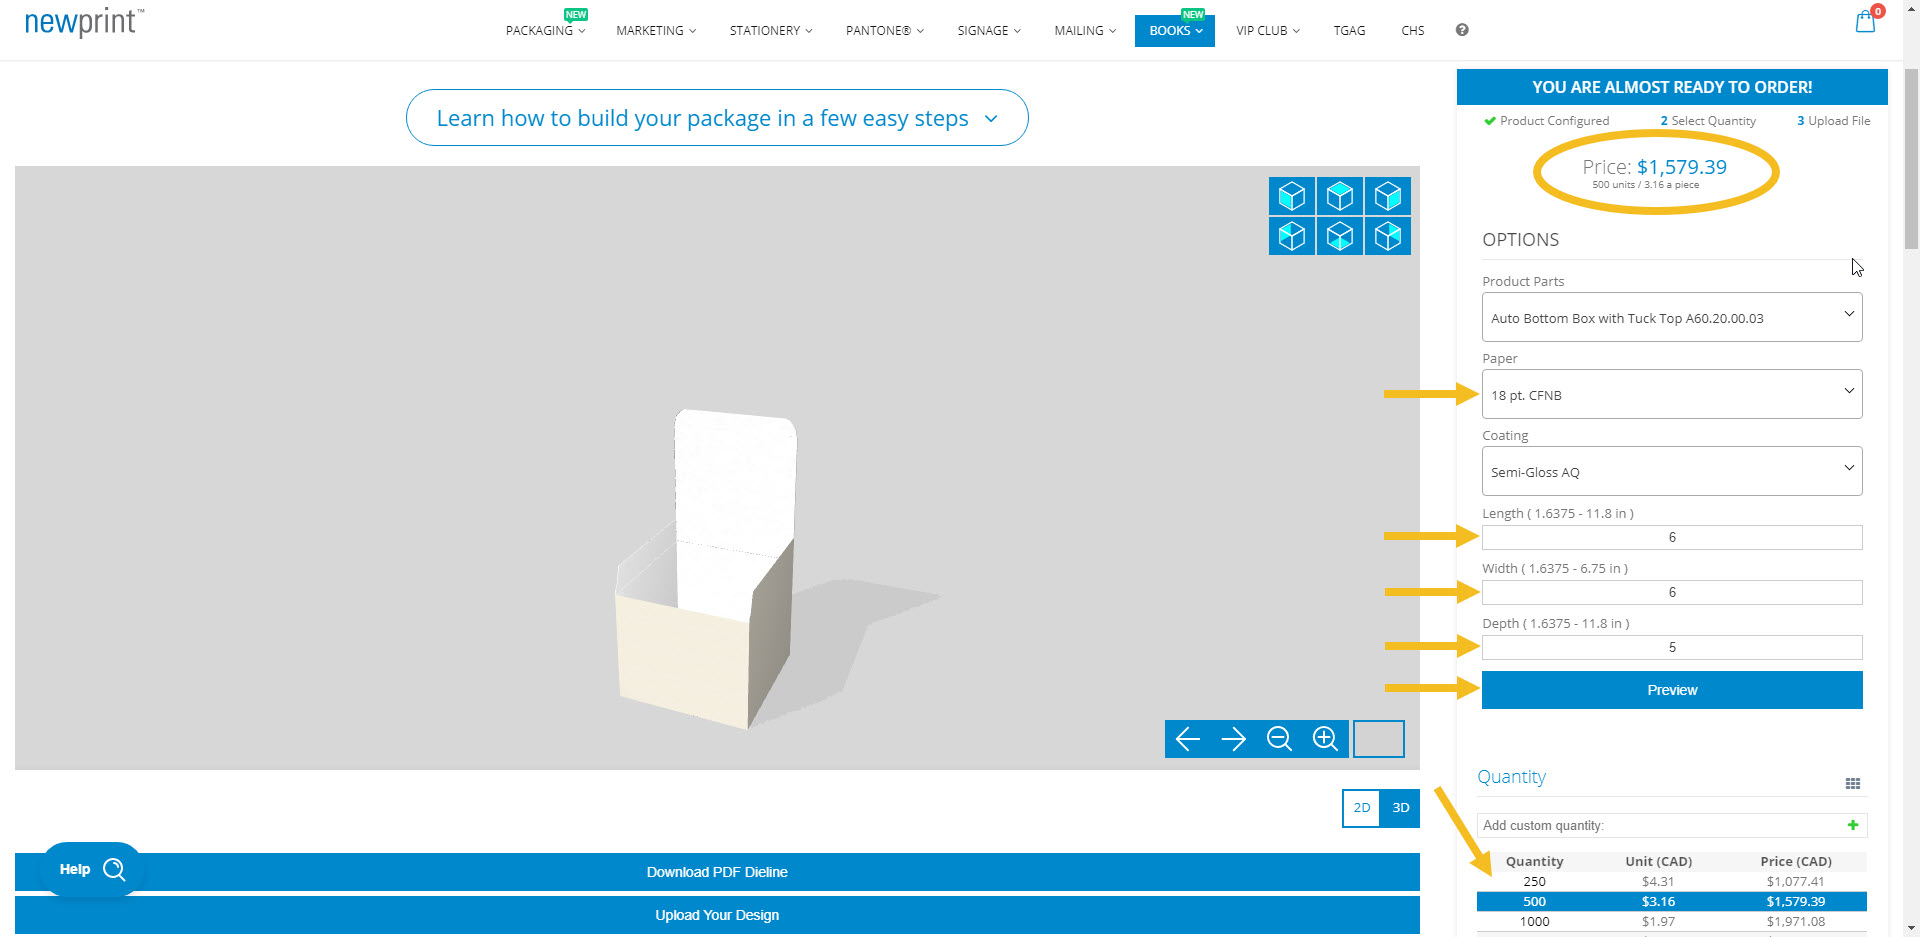Select the cube view showing the back-left inner face
Viewport: 1920px width, 937px height.
coord(1292,236)
